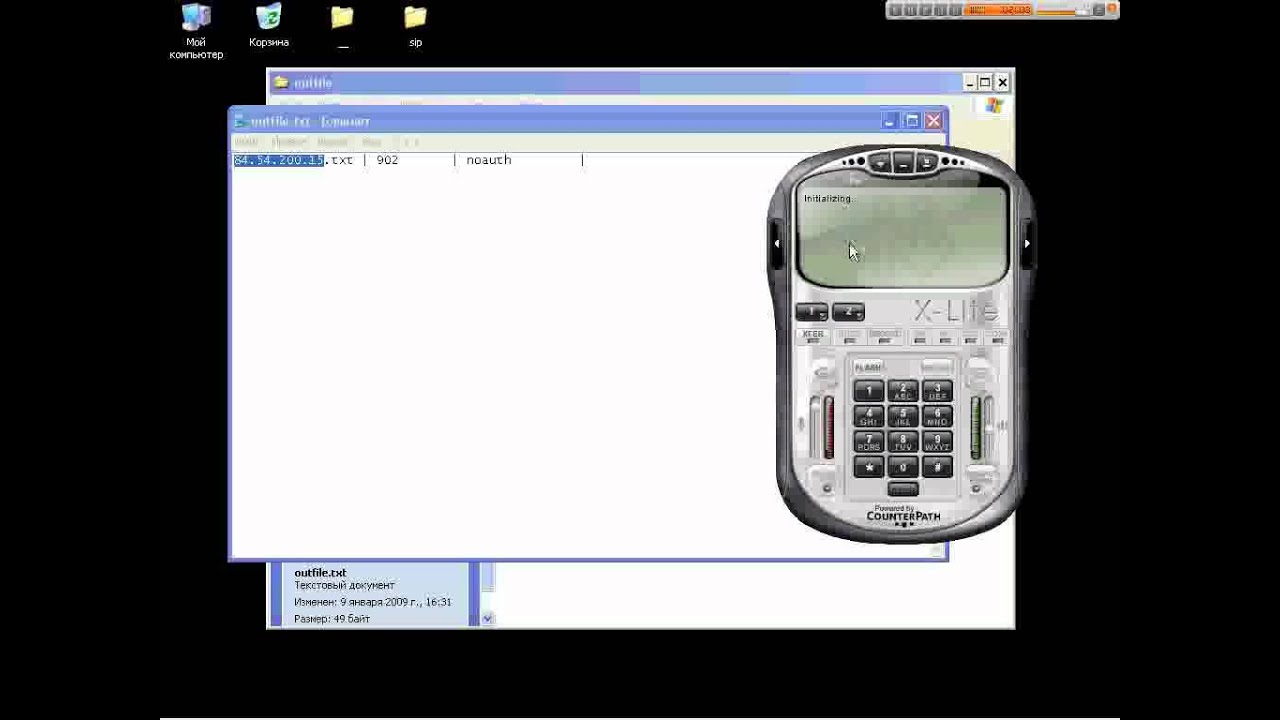
Task: Dial digit 8 TUV on keypad
Action: tap(903, 441)
